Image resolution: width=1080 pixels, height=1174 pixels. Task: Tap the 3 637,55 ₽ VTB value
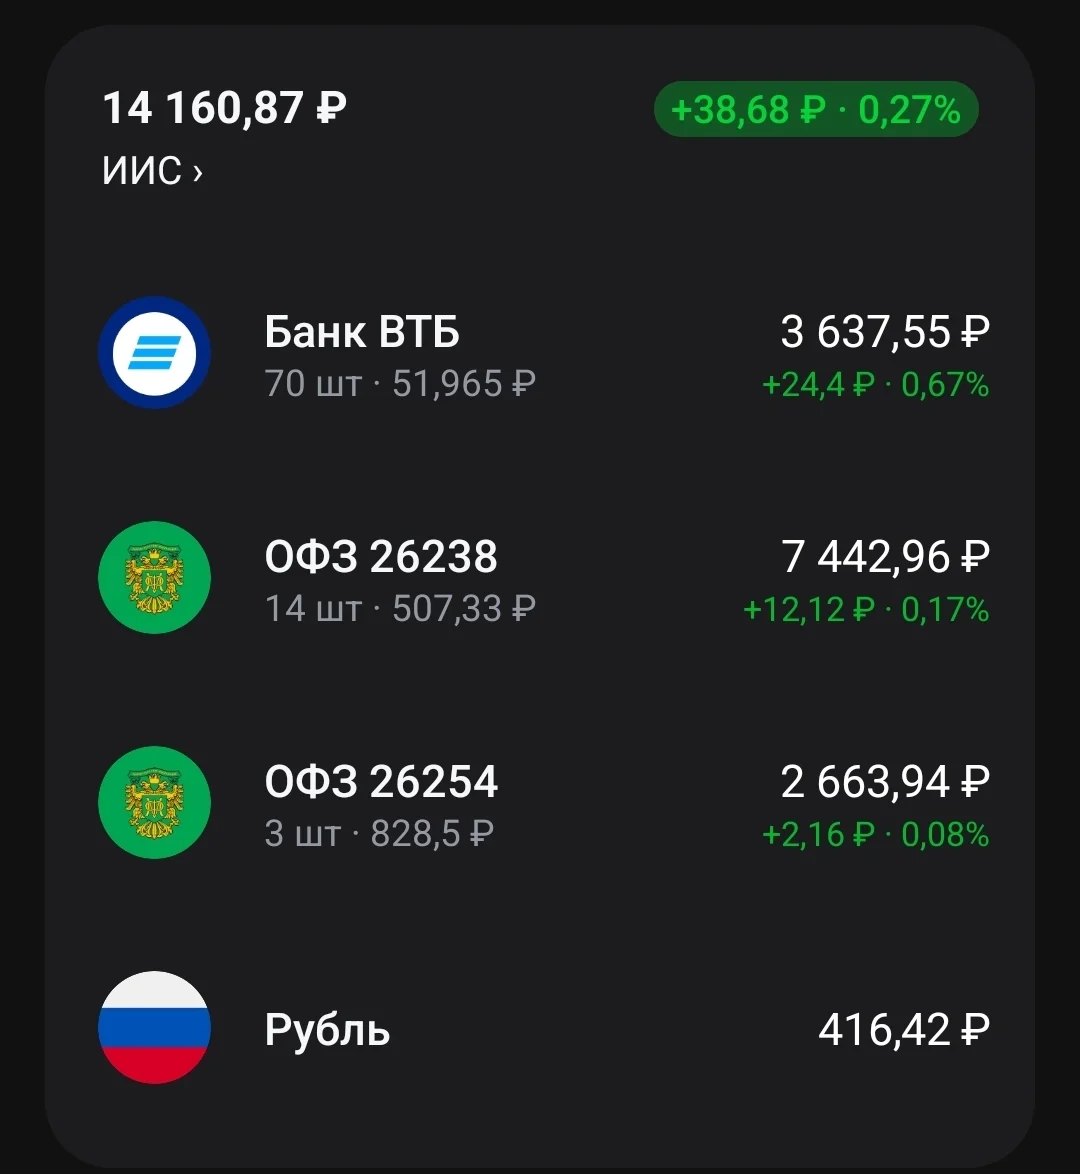[885, 332]
